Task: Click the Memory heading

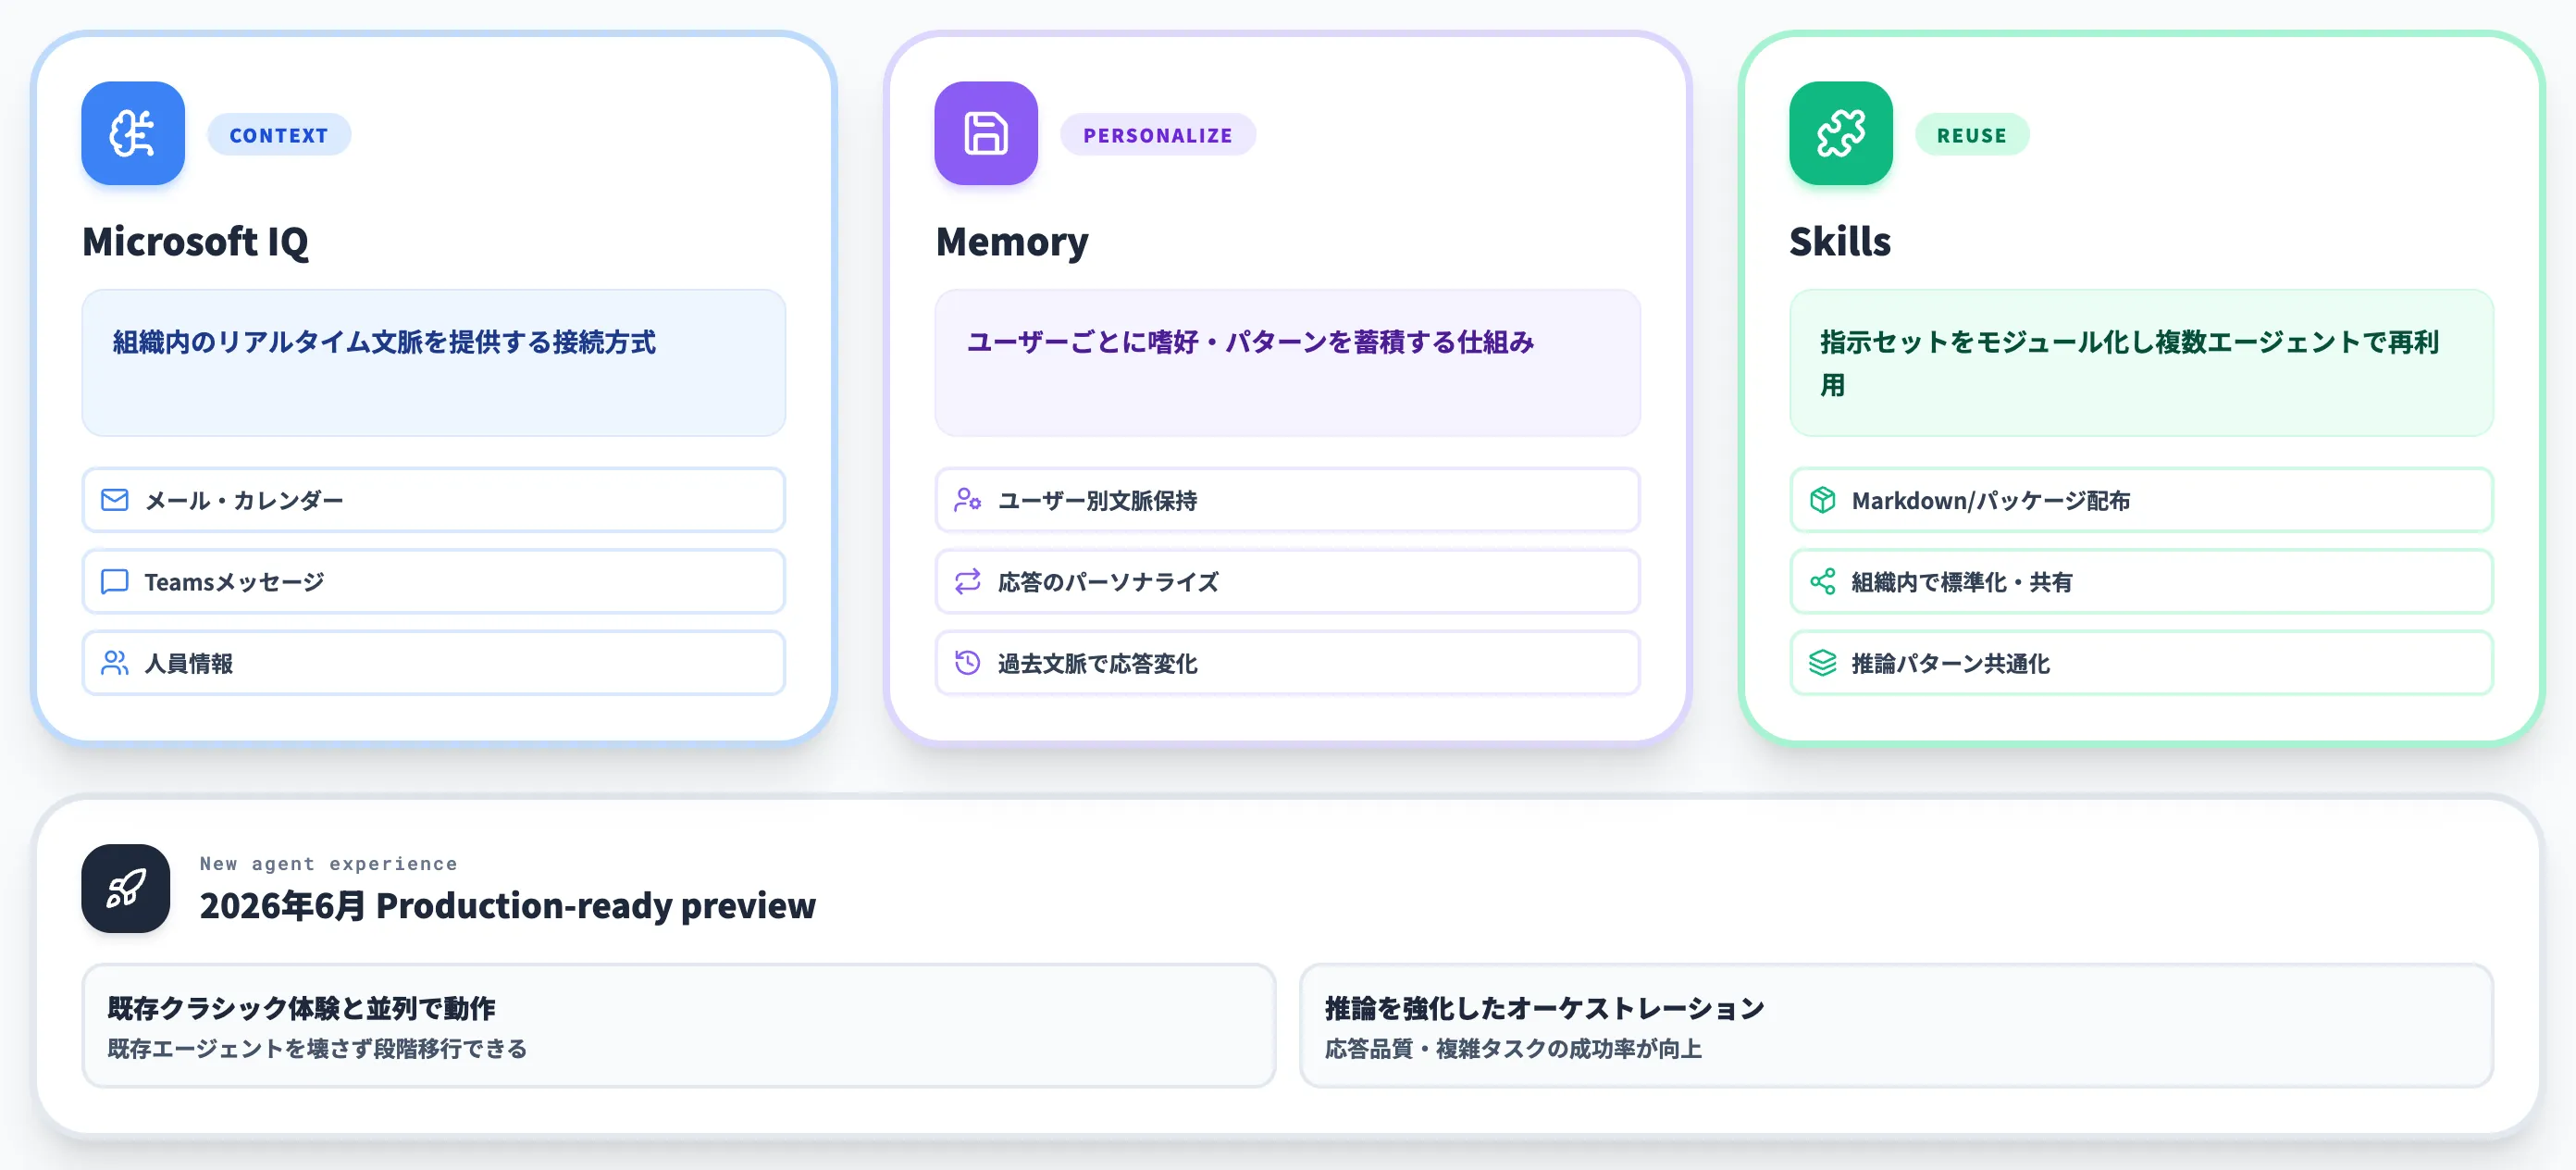Action: pyautogui.click(x=1012, y=242)
